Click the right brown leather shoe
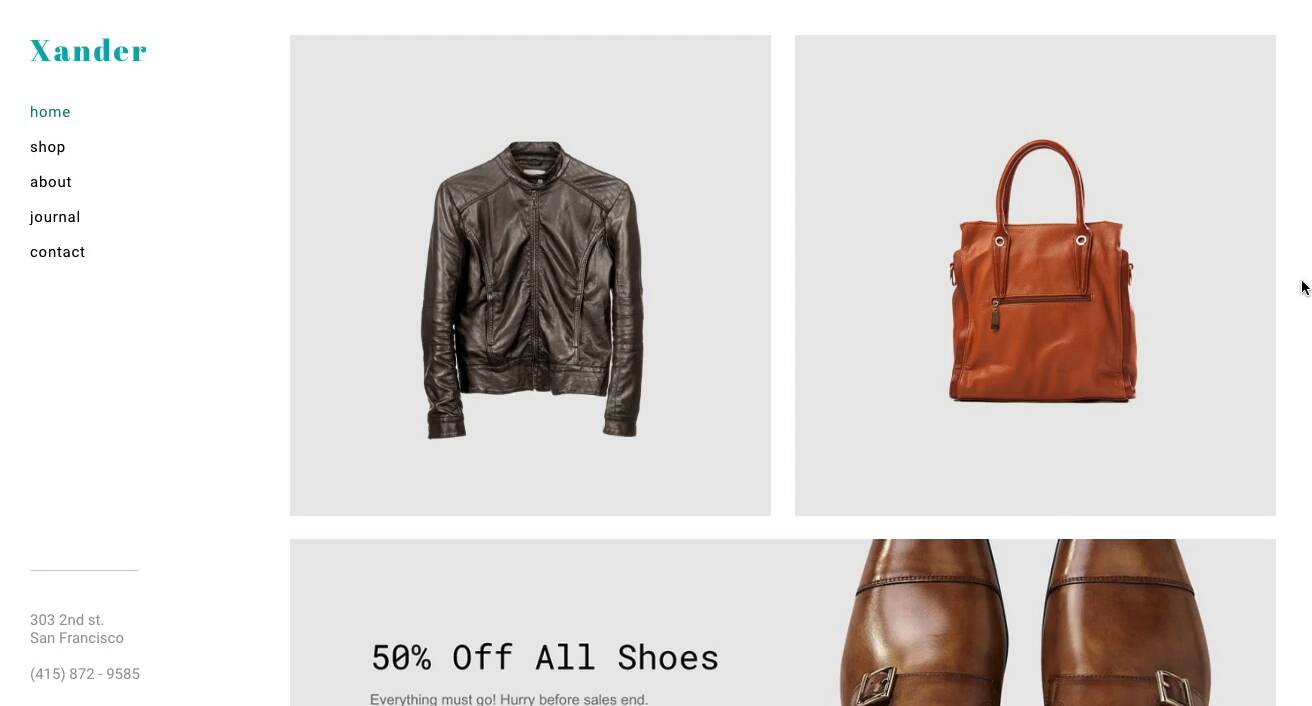This screenshot has width=1312, height=706. coord(1125,623)
